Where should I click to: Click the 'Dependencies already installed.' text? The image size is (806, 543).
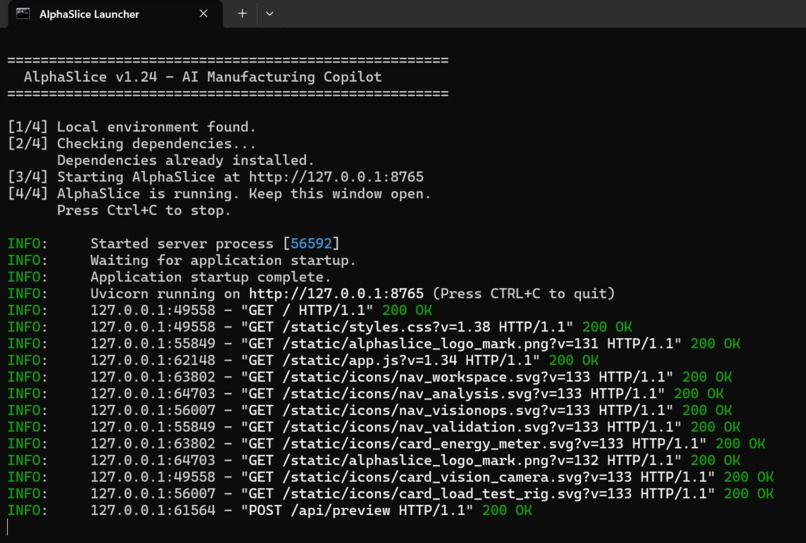(x=185, y=160)
